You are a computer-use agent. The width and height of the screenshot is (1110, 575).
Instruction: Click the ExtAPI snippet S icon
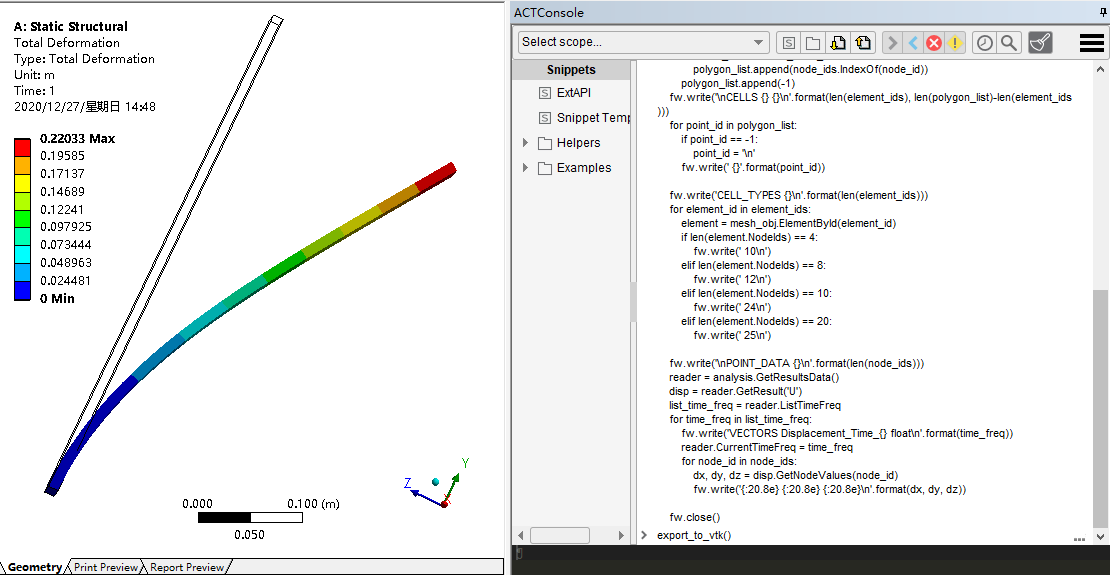[x=544, y=93]
